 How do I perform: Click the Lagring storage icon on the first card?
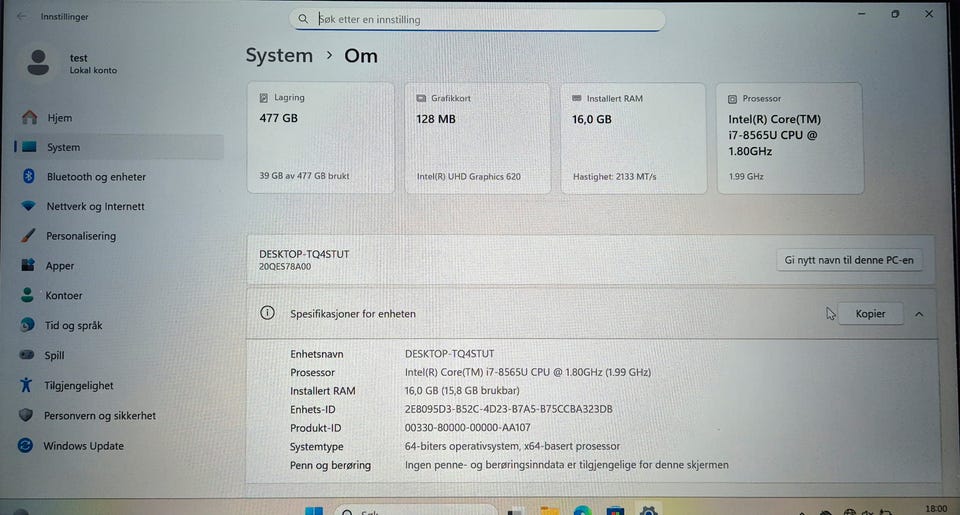(264, 97)
